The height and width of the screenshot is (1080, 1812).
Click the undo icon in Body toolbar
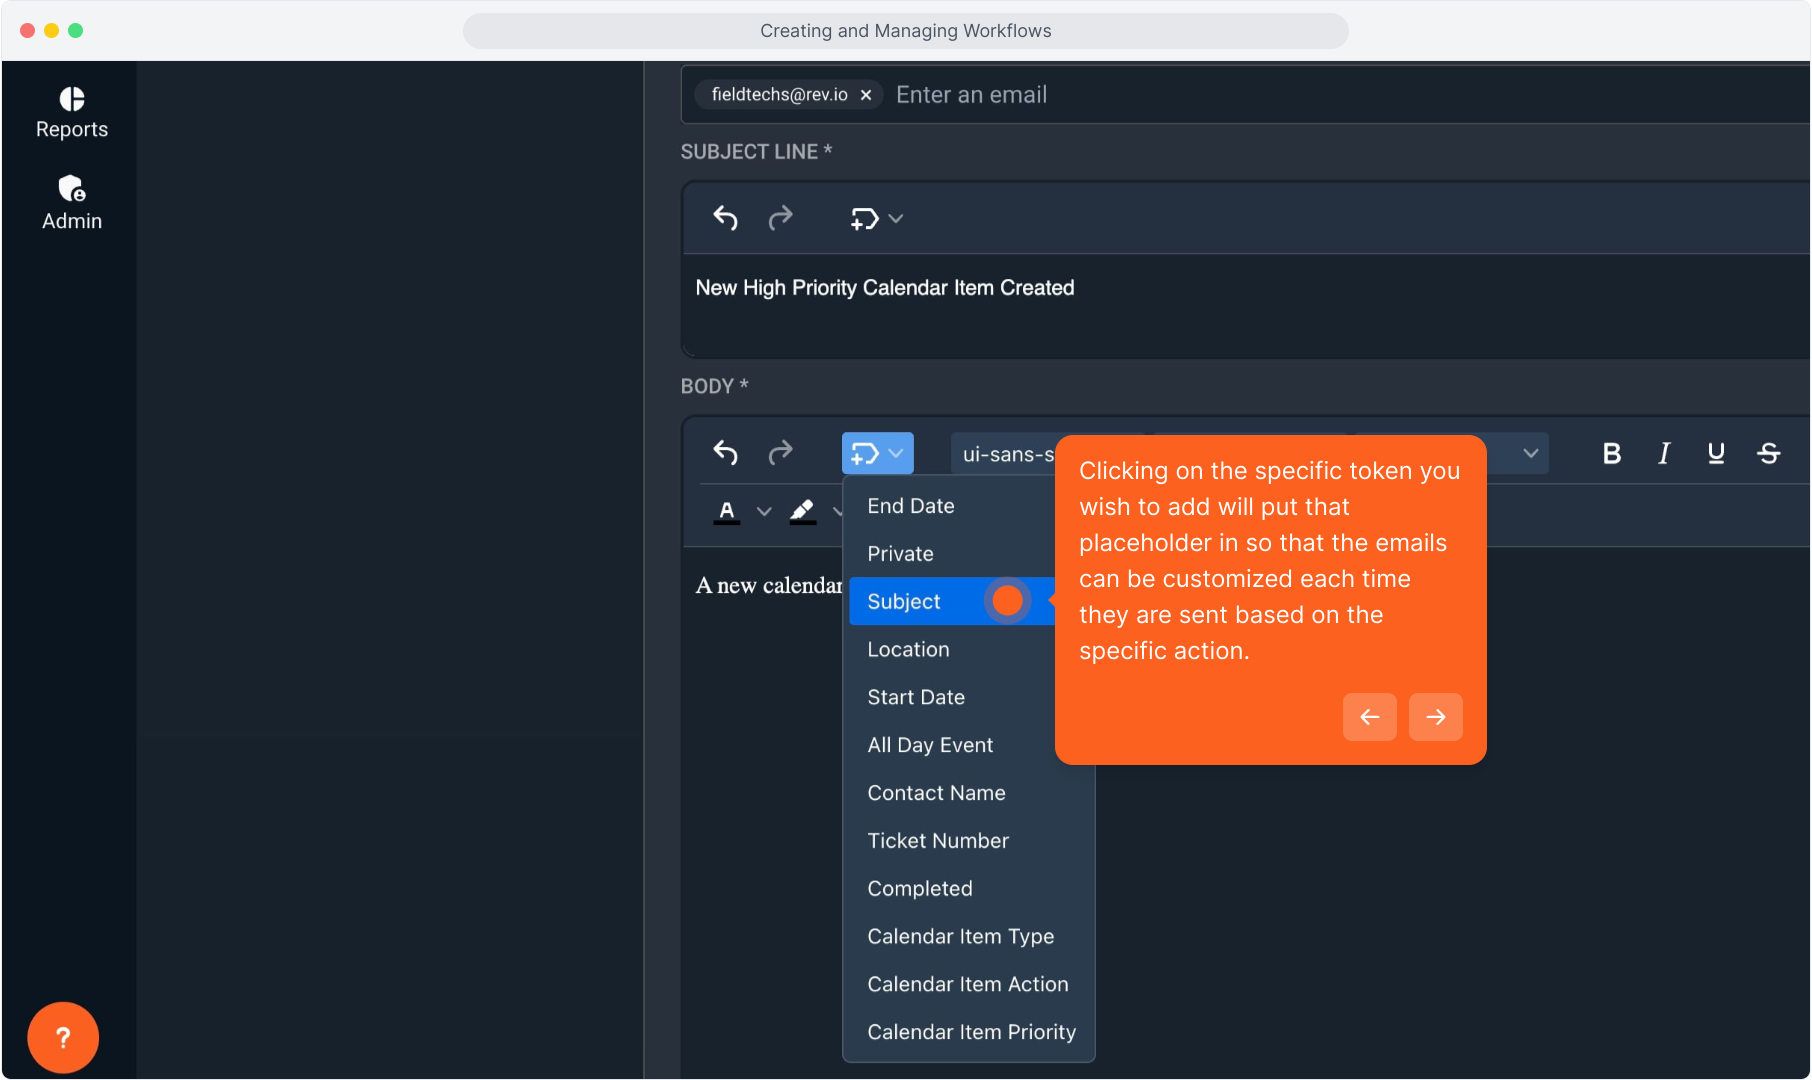pos(725,453)
